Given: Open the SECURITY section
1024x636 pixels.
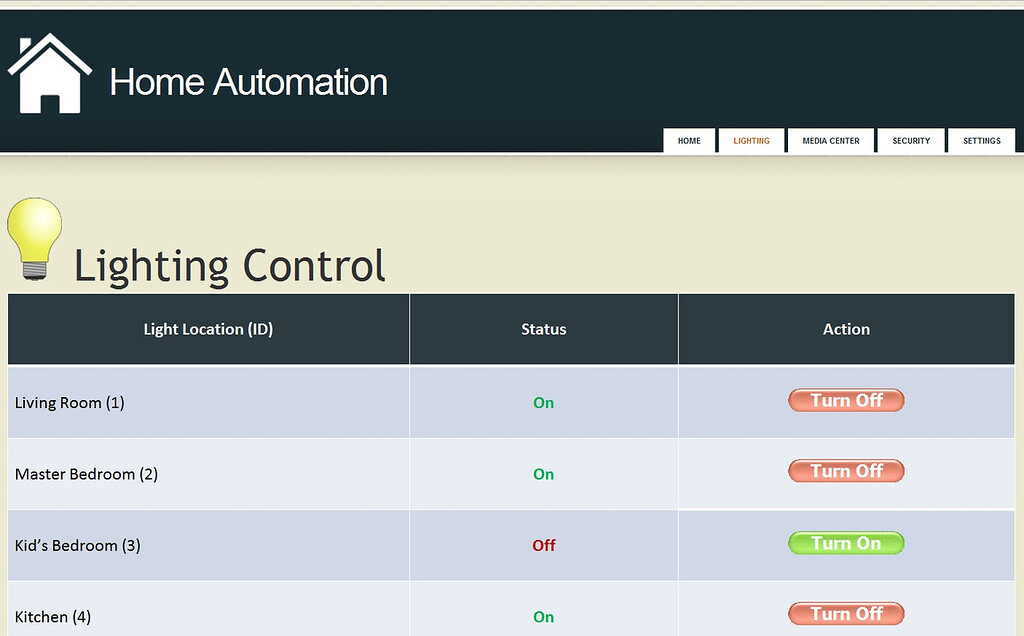Looking at the screenshot, I should coord(910,140).
